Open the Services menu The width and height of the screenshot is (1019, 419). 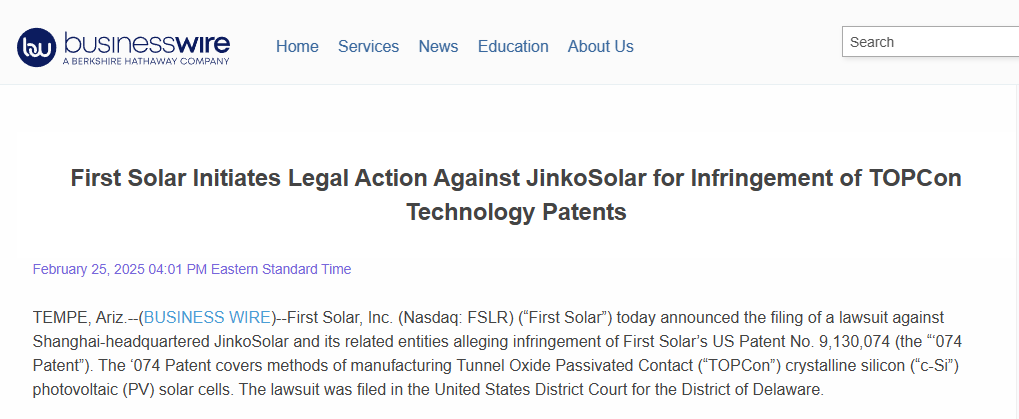[368, 47]
